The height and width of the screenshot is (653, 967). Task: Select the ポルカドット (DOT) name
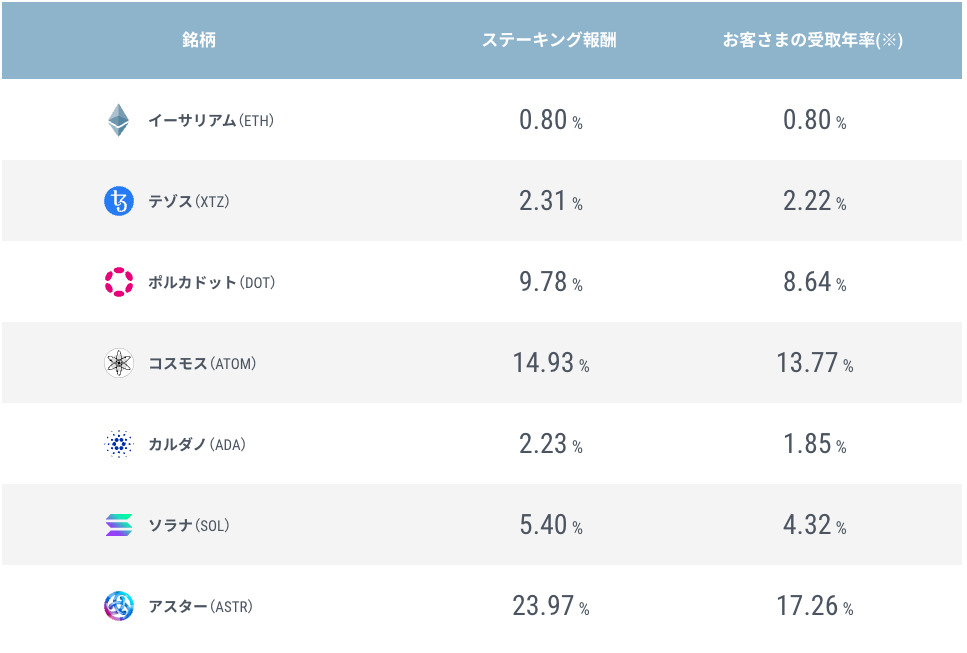click(211, 283)
